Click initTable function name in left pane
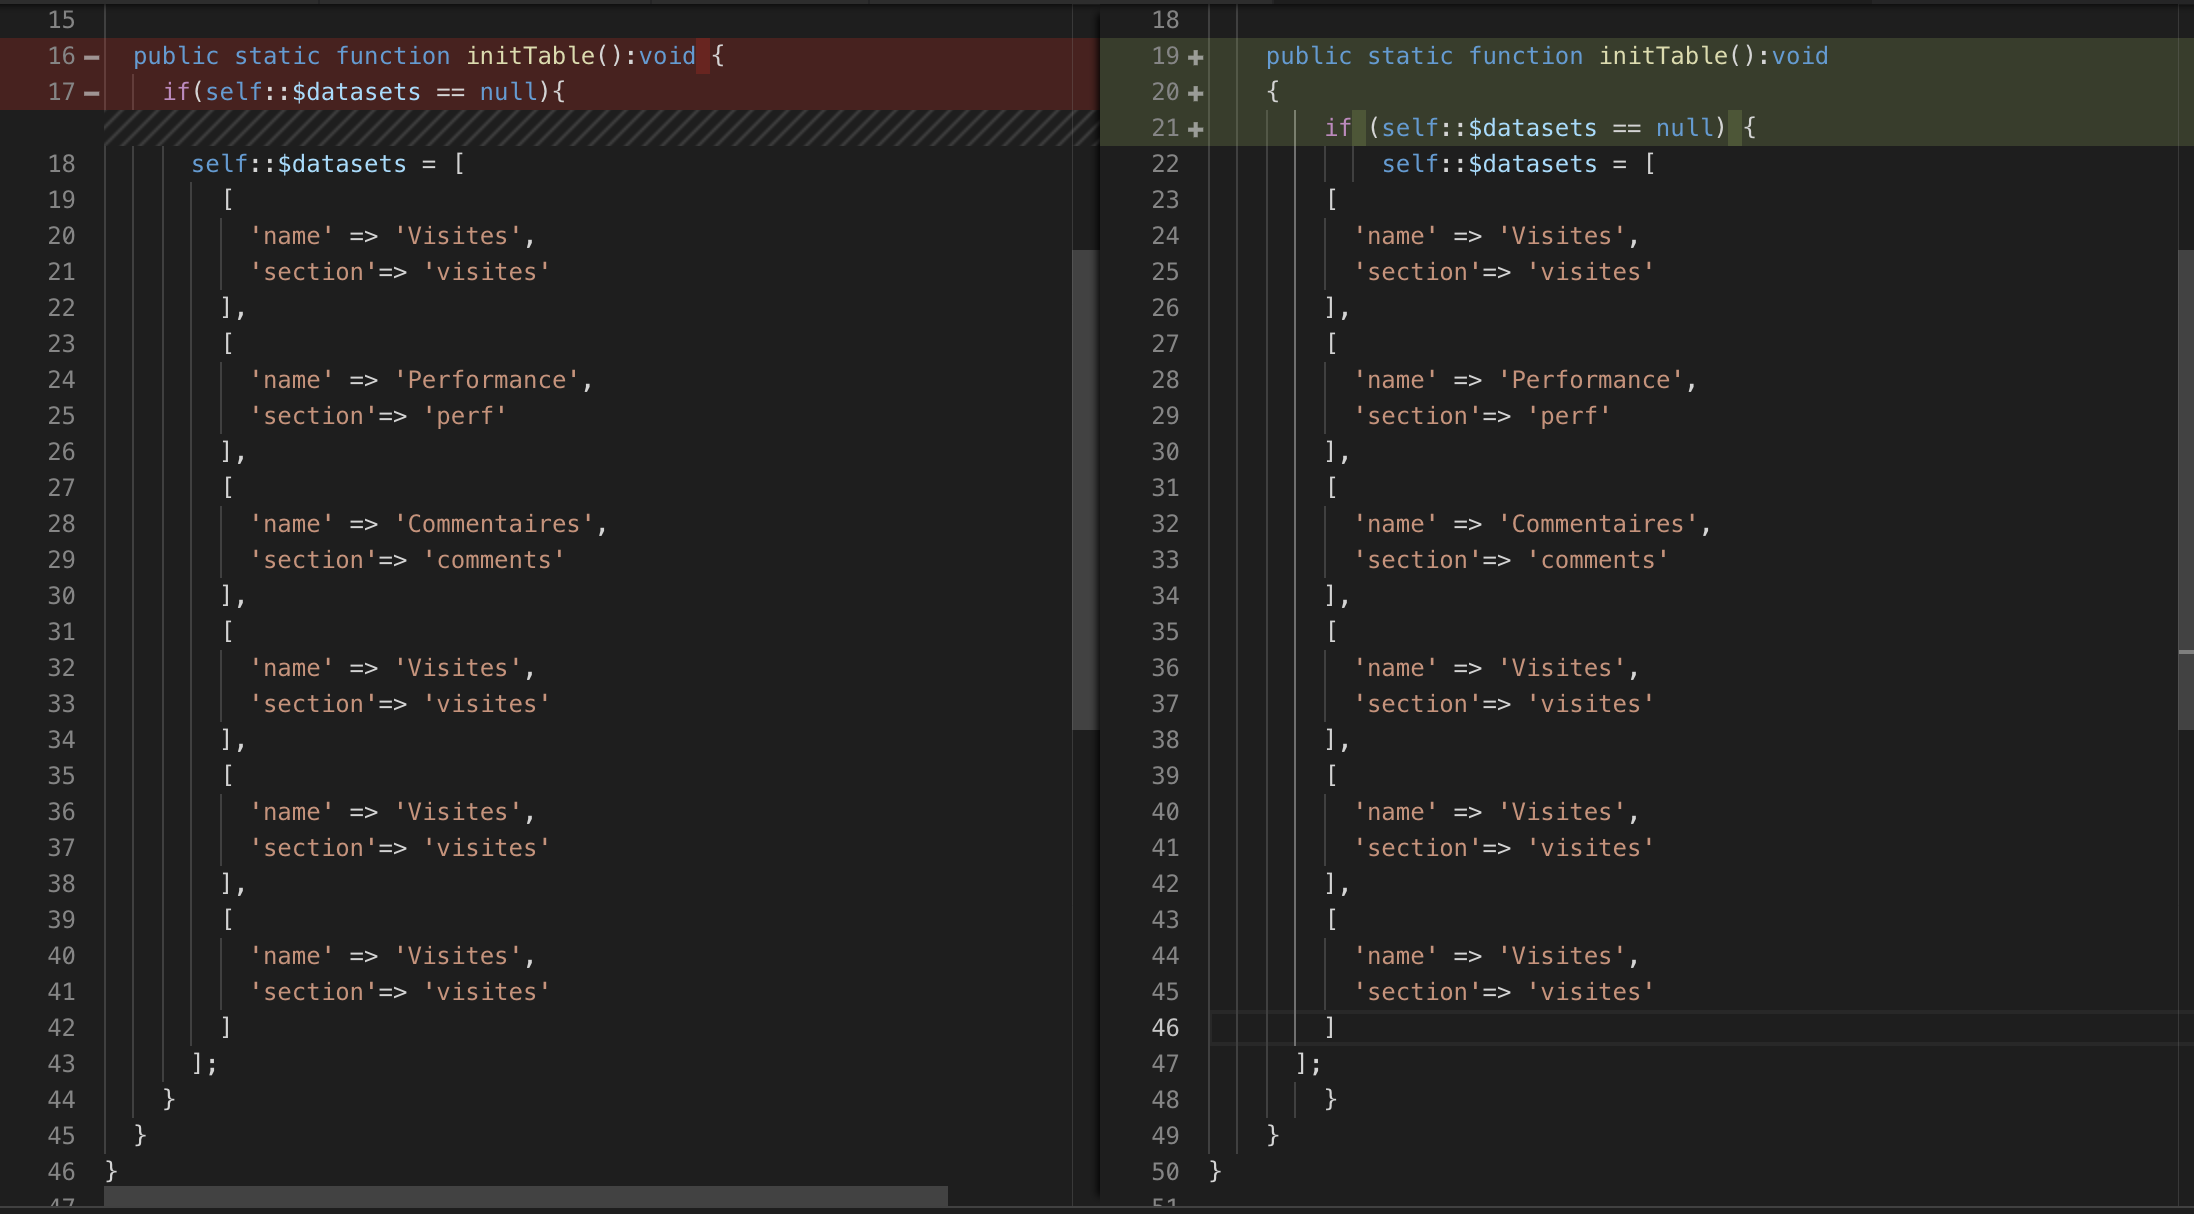The image size is (2194, 1214). 530,56
